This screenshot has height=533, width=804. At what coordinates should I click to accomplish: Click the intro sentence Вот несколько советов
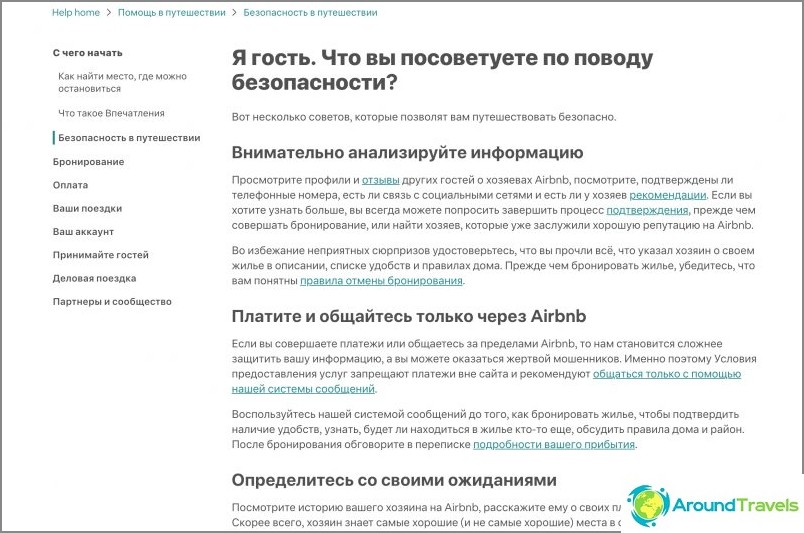[x=424, y=117]
